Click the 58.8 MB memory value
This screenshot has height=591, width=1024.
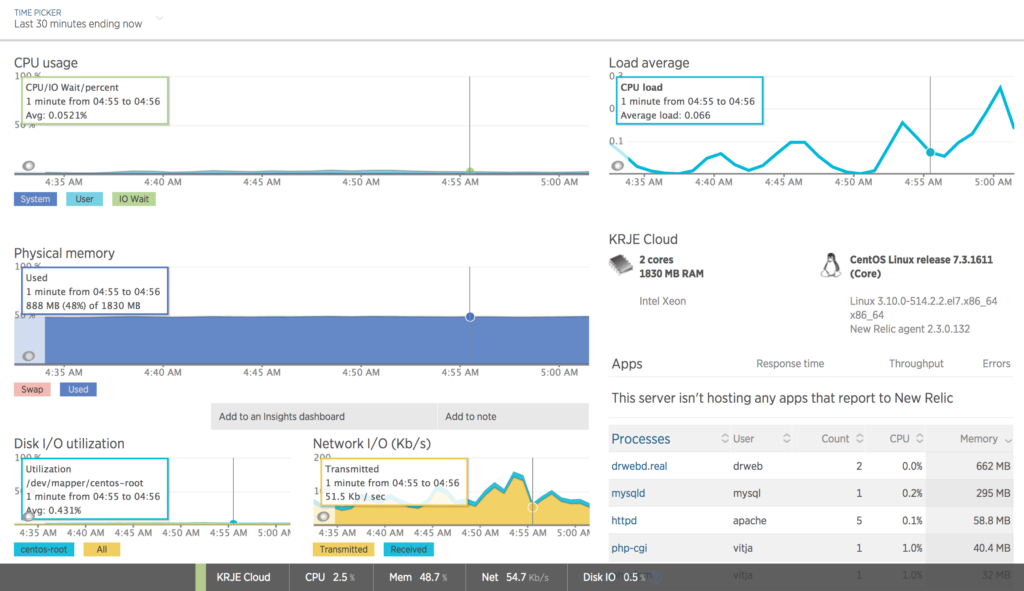tap(991, 520)
